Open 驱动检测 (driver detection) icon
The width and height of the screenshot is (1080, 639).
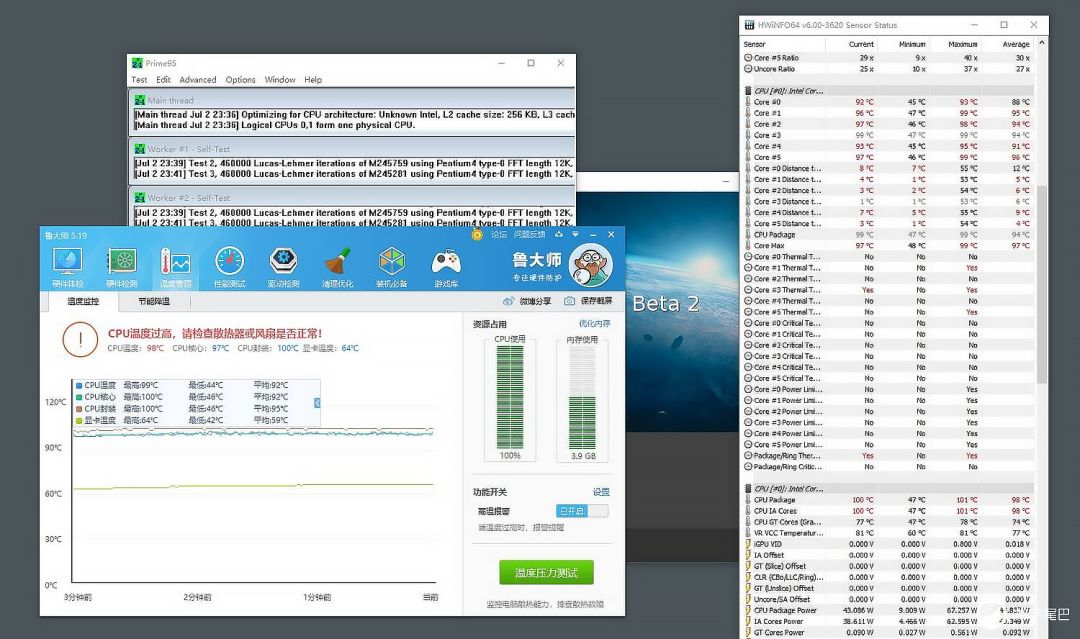pyautogui.click(x=283, y=267)
